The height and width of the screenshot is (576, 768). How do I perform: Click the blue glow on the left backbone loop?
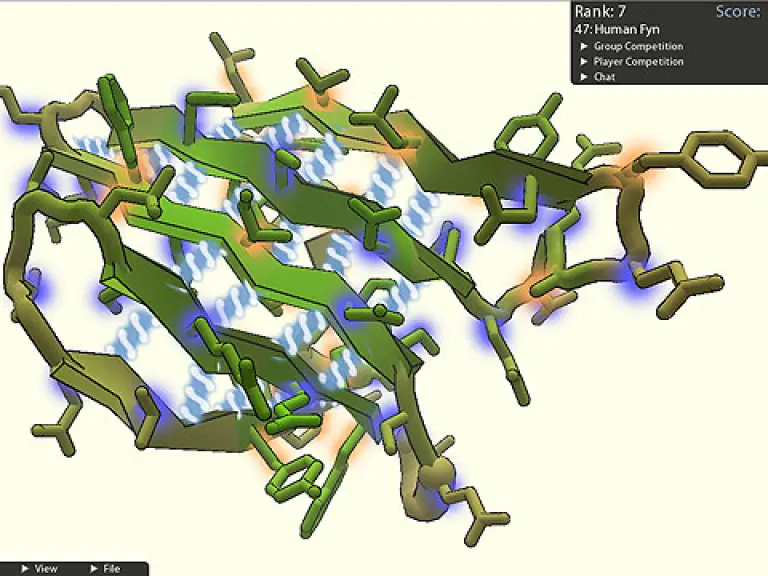pyautogui.click(x=37, y=288)
